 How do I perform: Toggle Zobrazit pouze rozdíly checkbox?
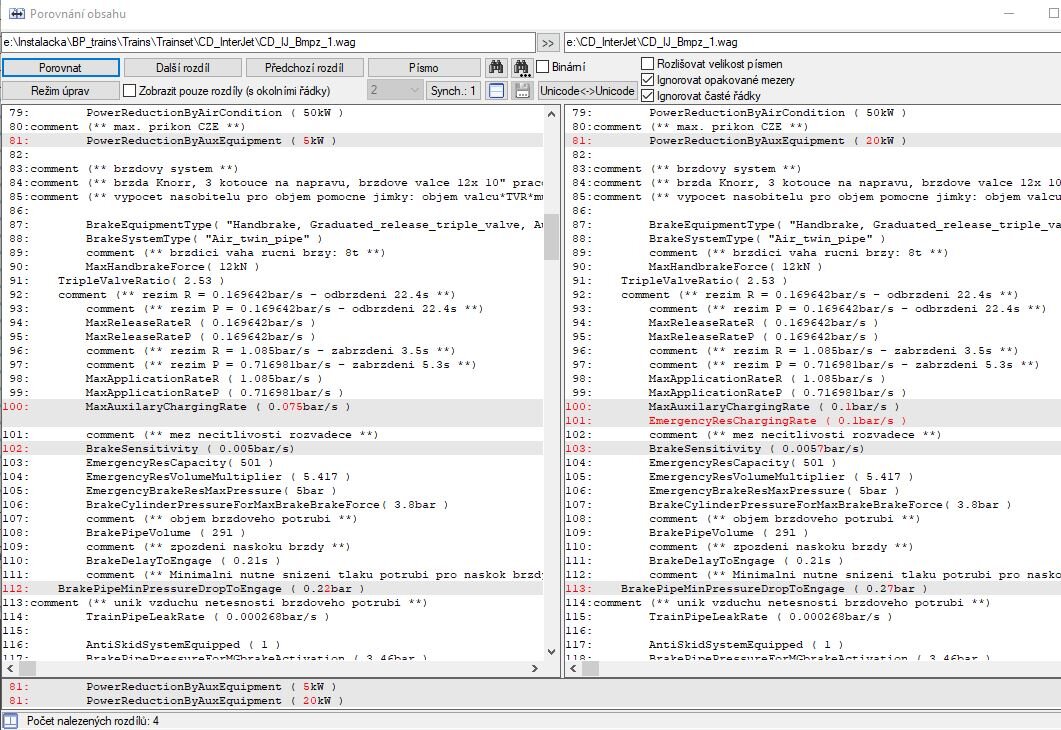pos(130,91)
